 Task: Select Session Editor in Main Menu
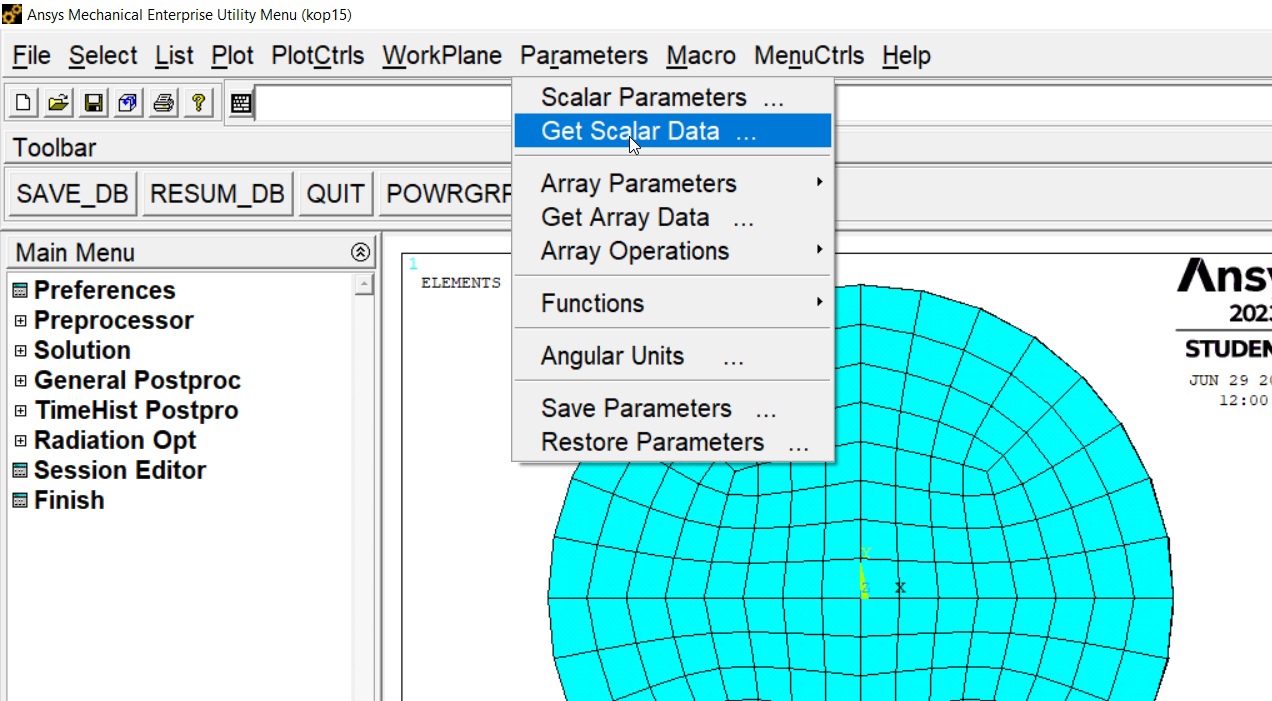pos(120,471)
